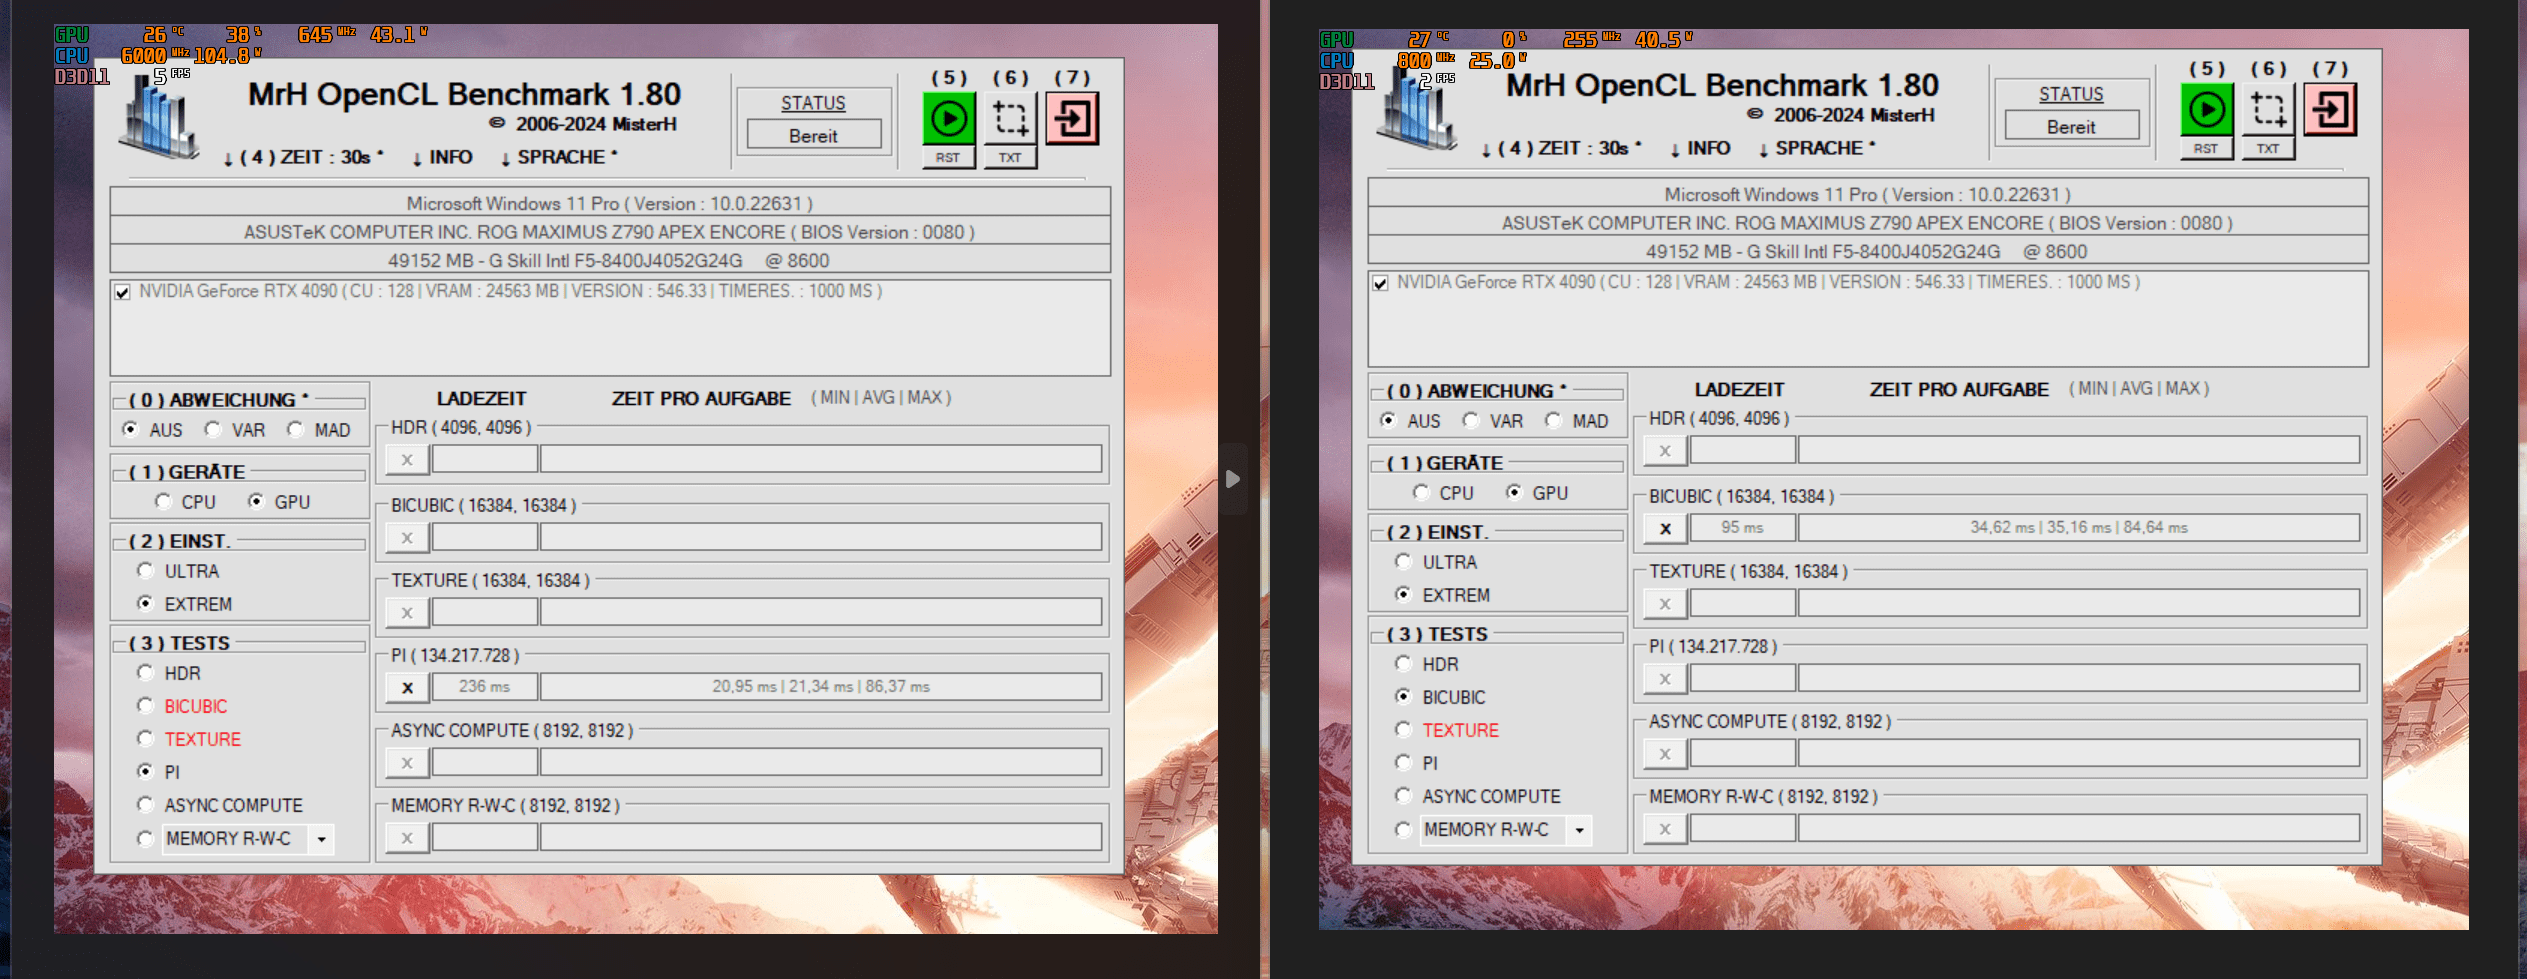Screen dimensions: 2527x979
Task: Click the X button of PI row, left window
Action: click(407, 688)
